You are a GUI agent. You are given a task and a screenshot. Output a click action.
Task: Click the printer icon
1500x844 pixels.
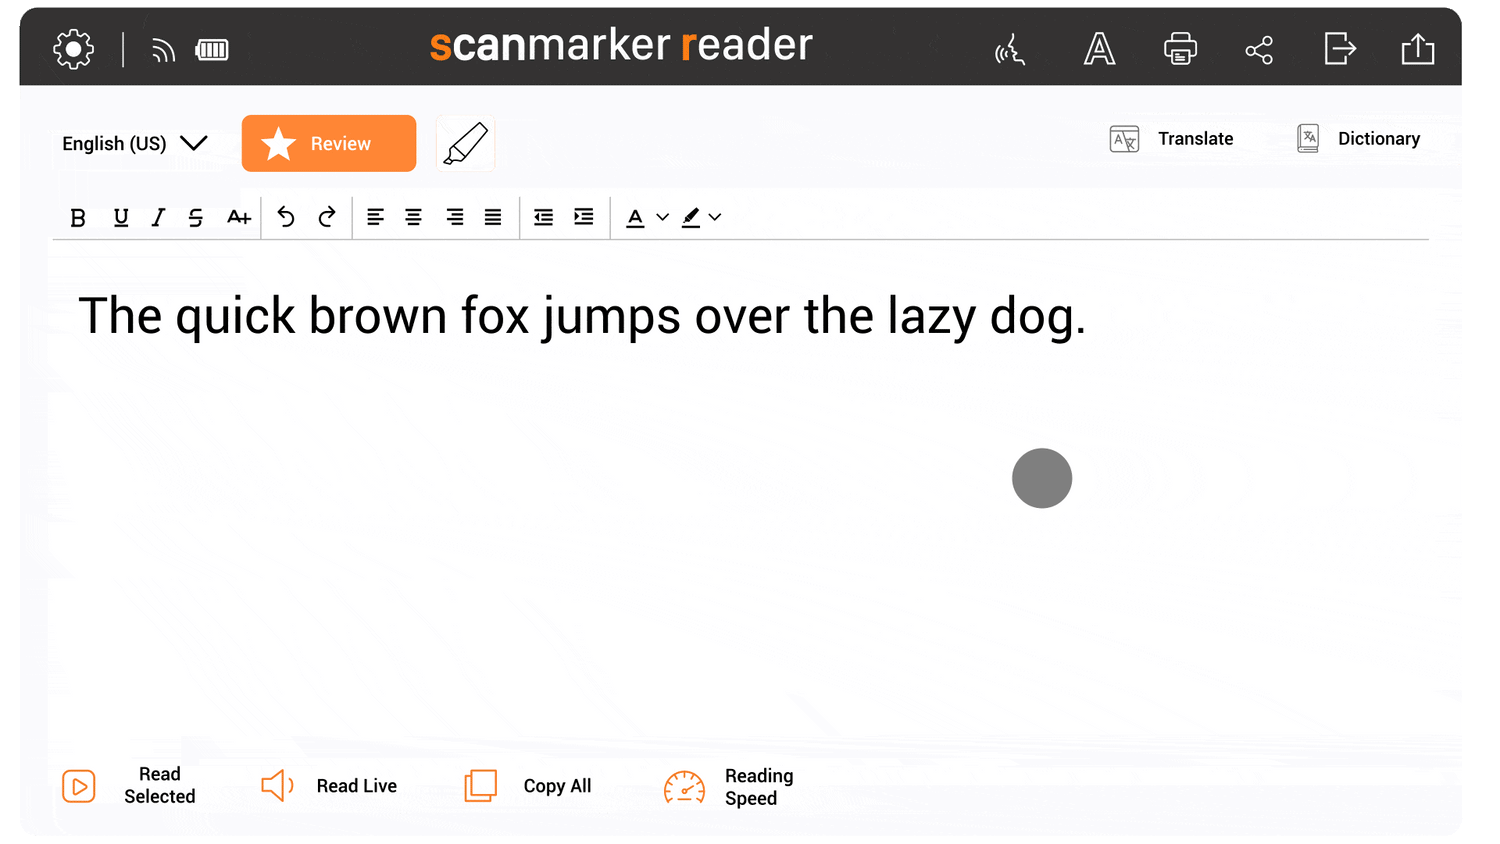click(x=1180, y=49)
